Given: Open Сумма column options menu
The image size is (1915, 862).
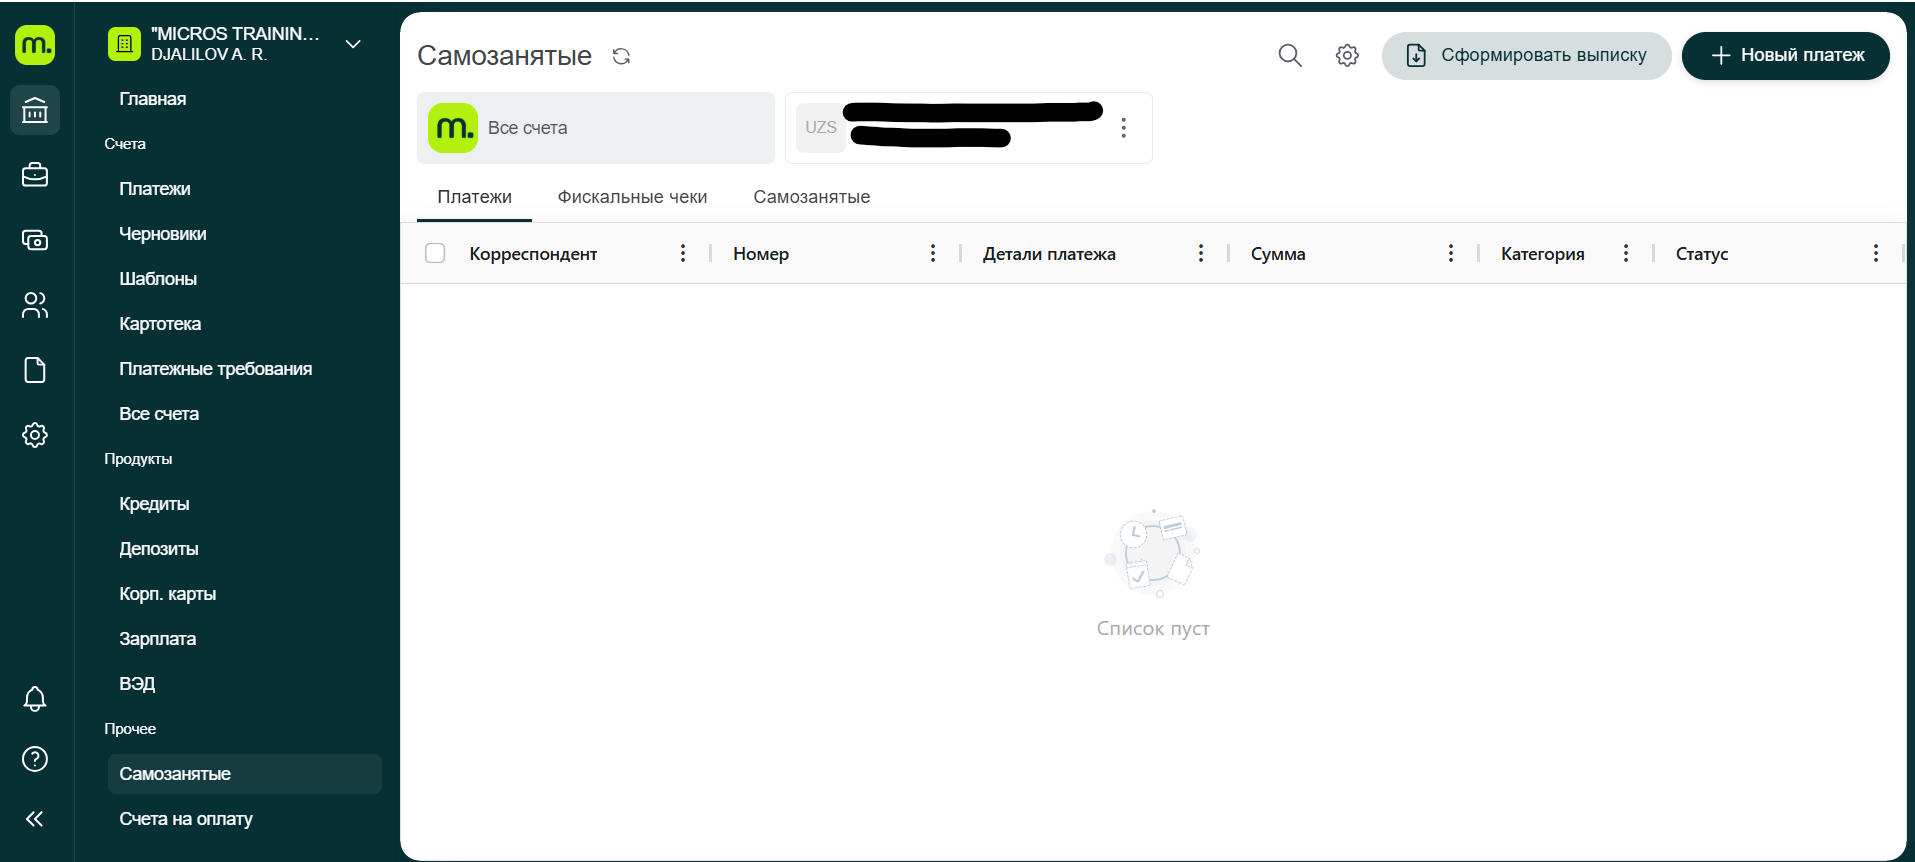Looking at the screenshot, I should click(x=1451, y=253).
